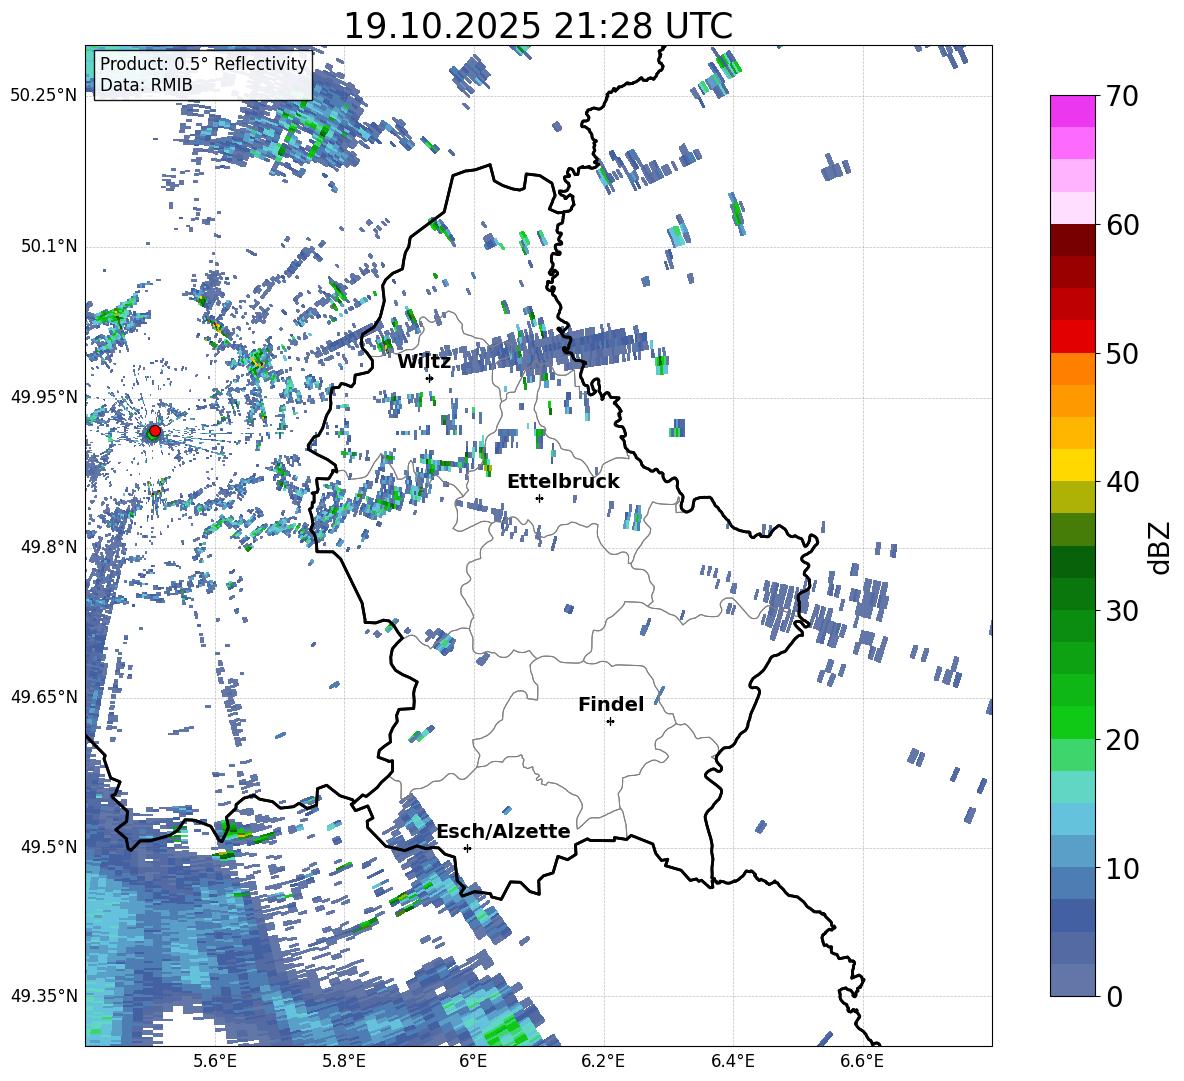This screenshot has width=1184, height=1081.
Task: Click the Wiltz city label
Action: click(x=424, y=362)
